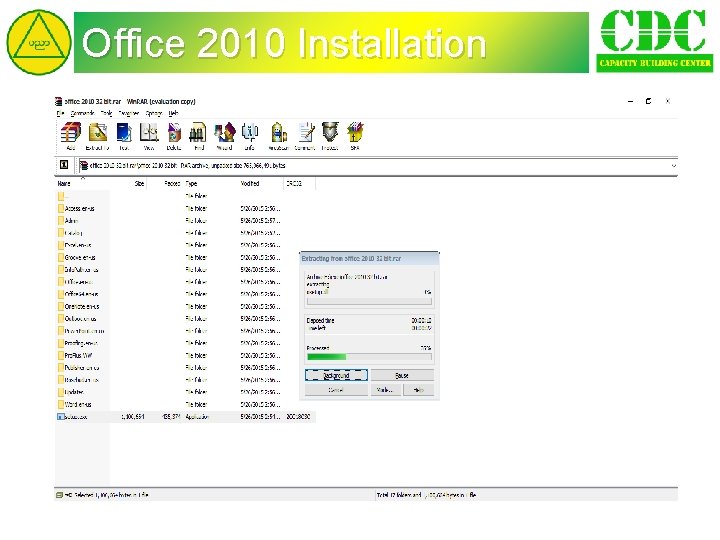Click the up-one-level icon beside the address bar
Viewport: 720px width, 540px height.
64,164
